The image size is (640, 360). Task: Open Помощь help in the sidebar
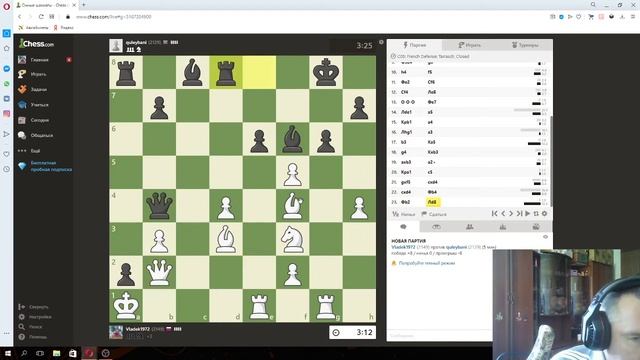coord(38,337)
